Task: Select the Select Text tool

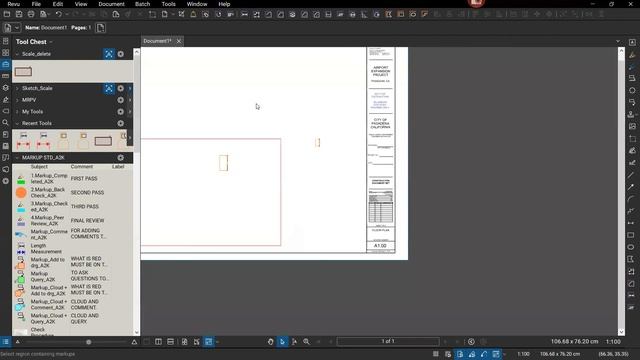Action: (294, 342)
